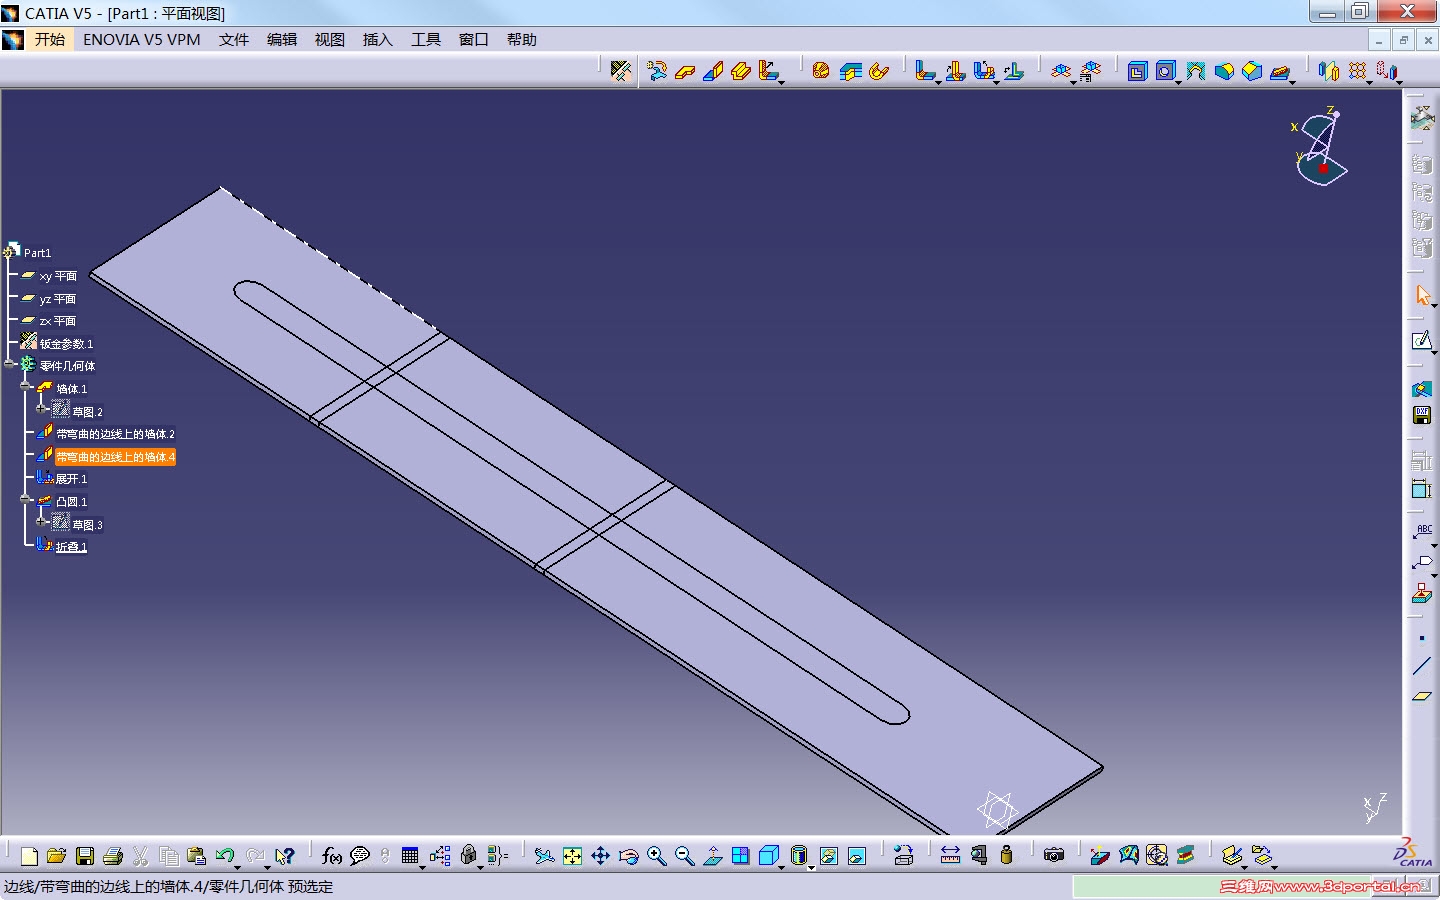The image size is (1440, 900).
Task: Open the 文件 menu
Action: [x=234, y=40]
